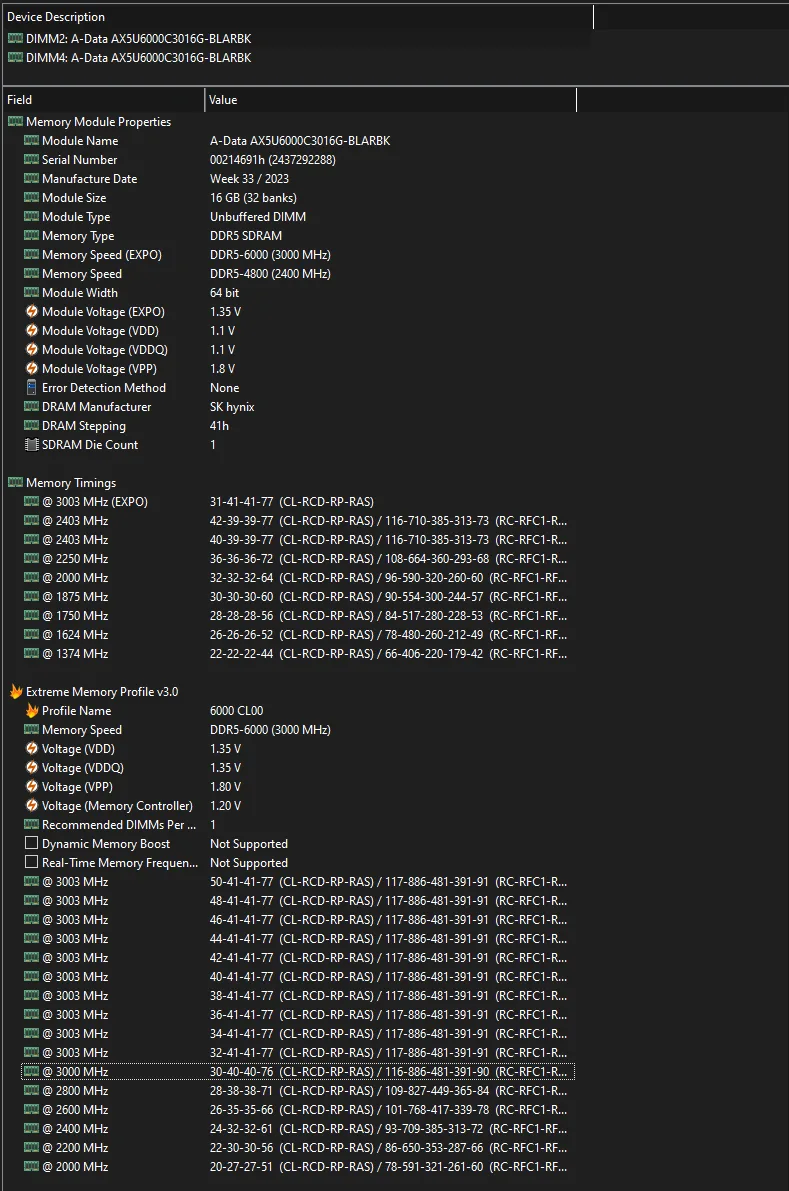The width and height of the screenshot is (789, 1191).
Task: Select the Serial Number row
Action: tap(298, 160)
